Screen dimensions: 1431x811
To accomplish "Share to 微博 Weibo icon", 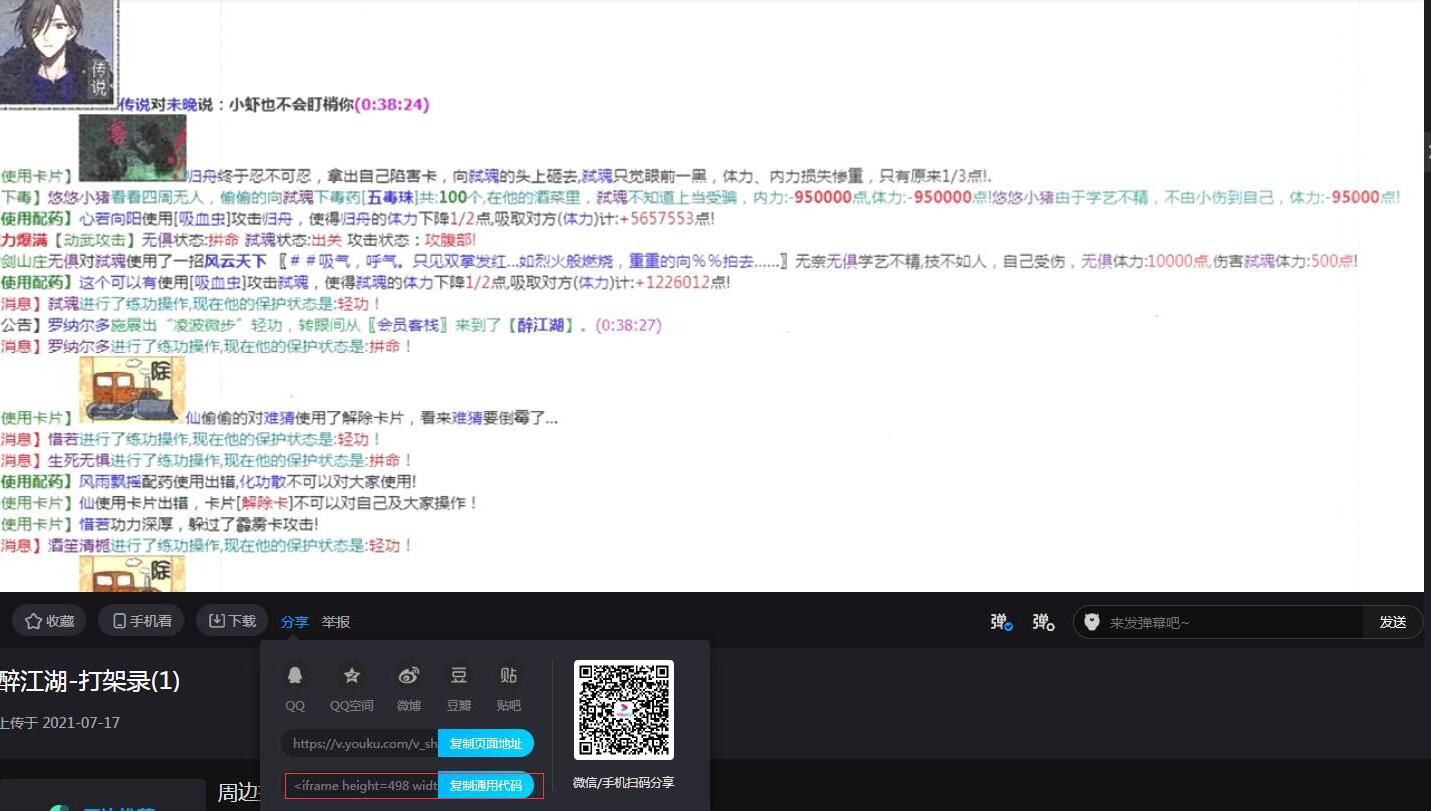I will click(408, 676).
